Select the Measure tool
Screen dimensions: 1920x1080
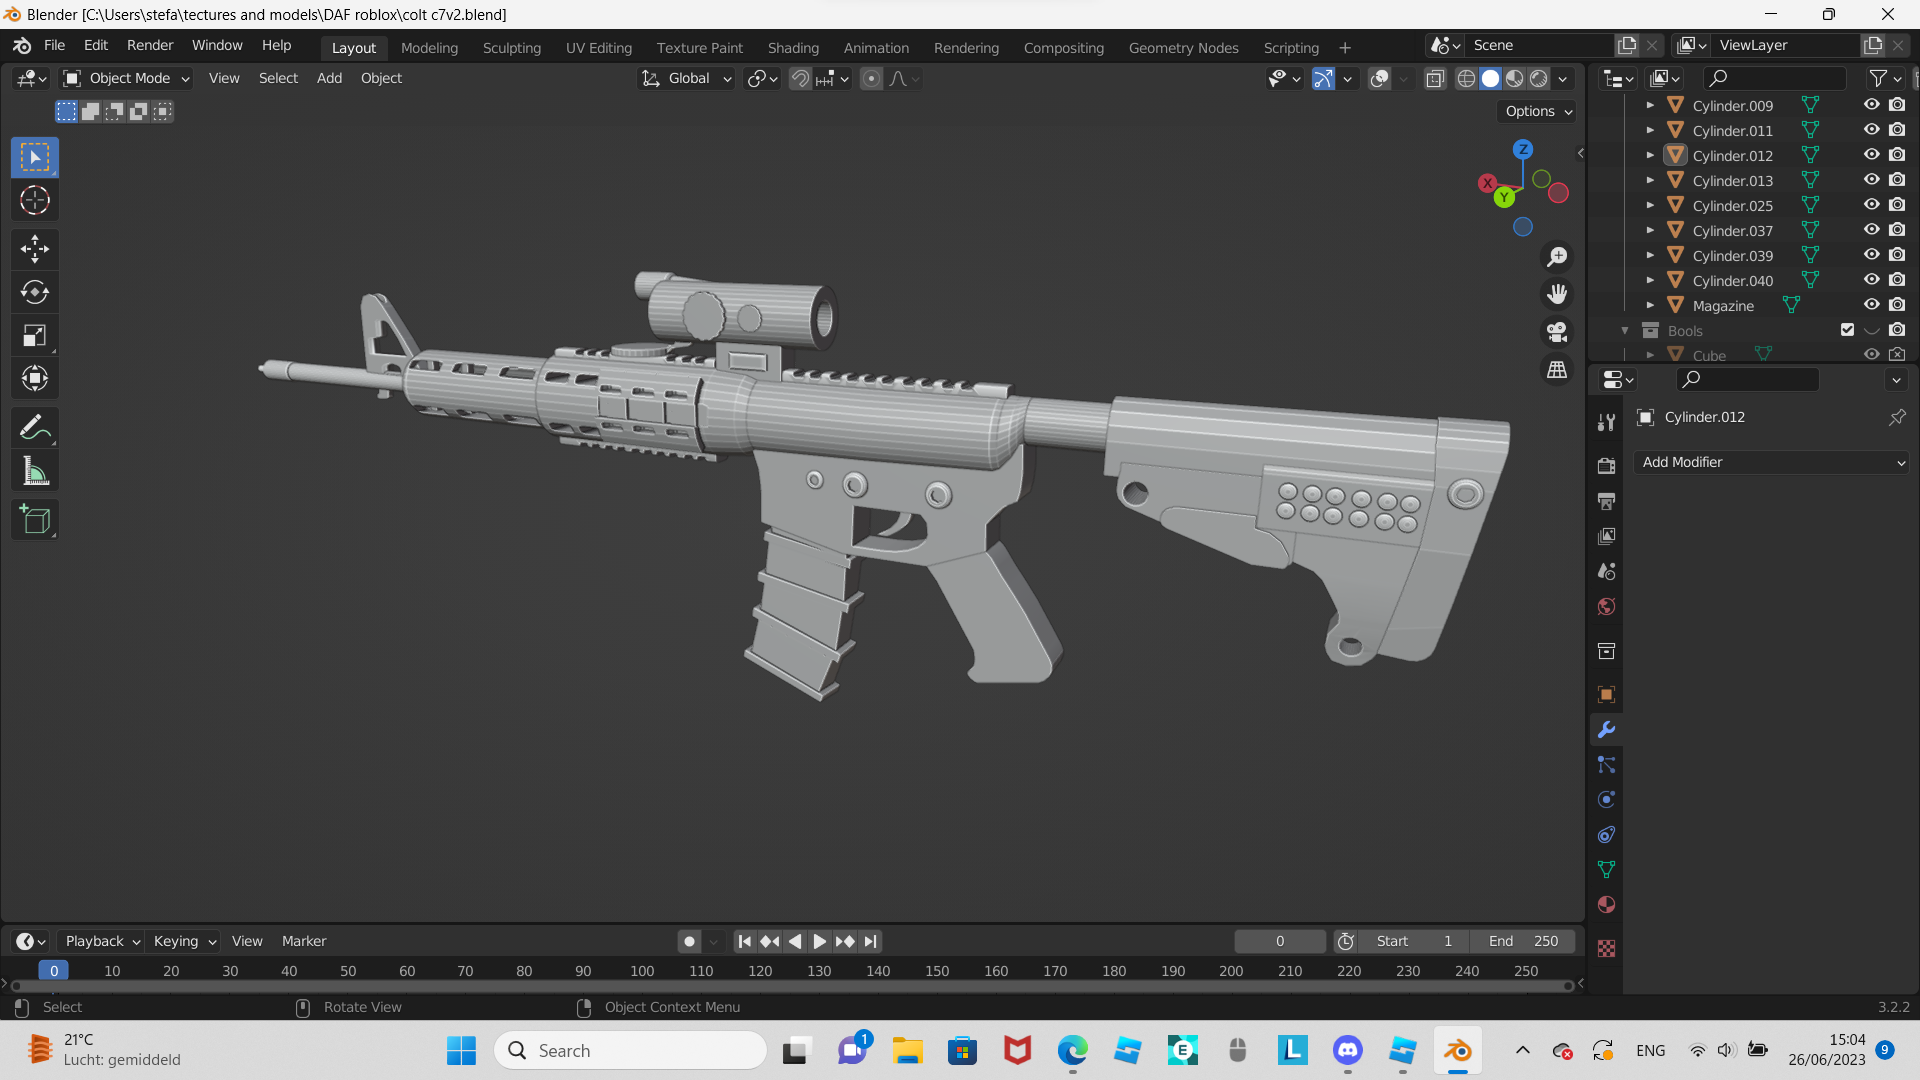click(34, 470)
